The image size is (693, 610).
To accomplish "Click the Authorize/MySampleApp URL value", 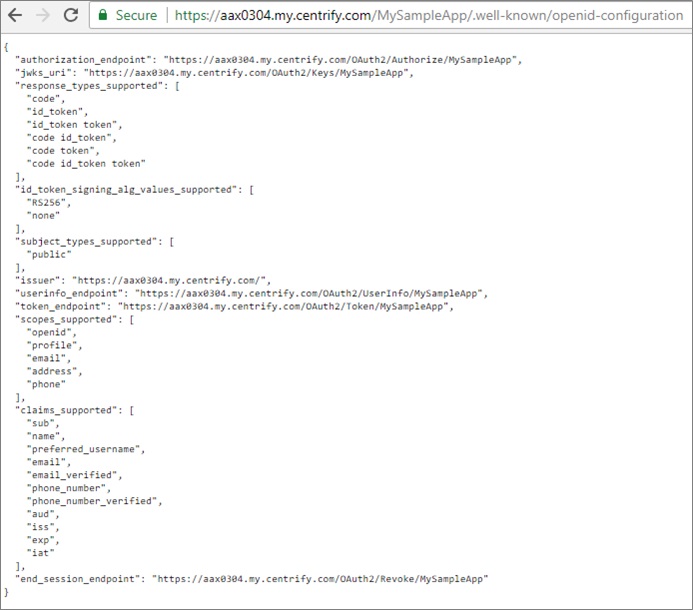I will pos(343,60).
